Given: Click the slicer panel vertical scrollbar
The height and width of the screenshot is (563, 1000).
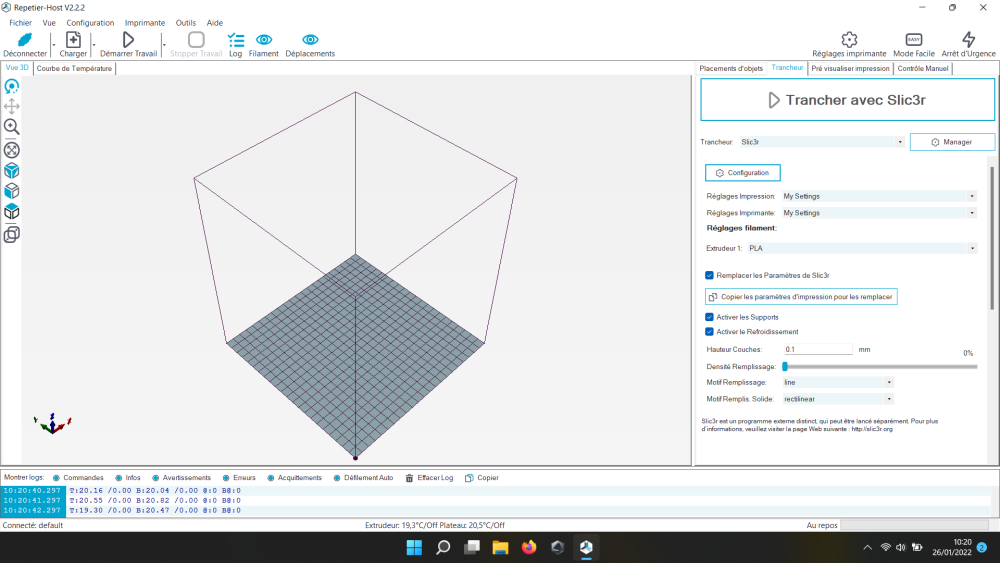Looking at the screenshot, I should tap(992, 237).
